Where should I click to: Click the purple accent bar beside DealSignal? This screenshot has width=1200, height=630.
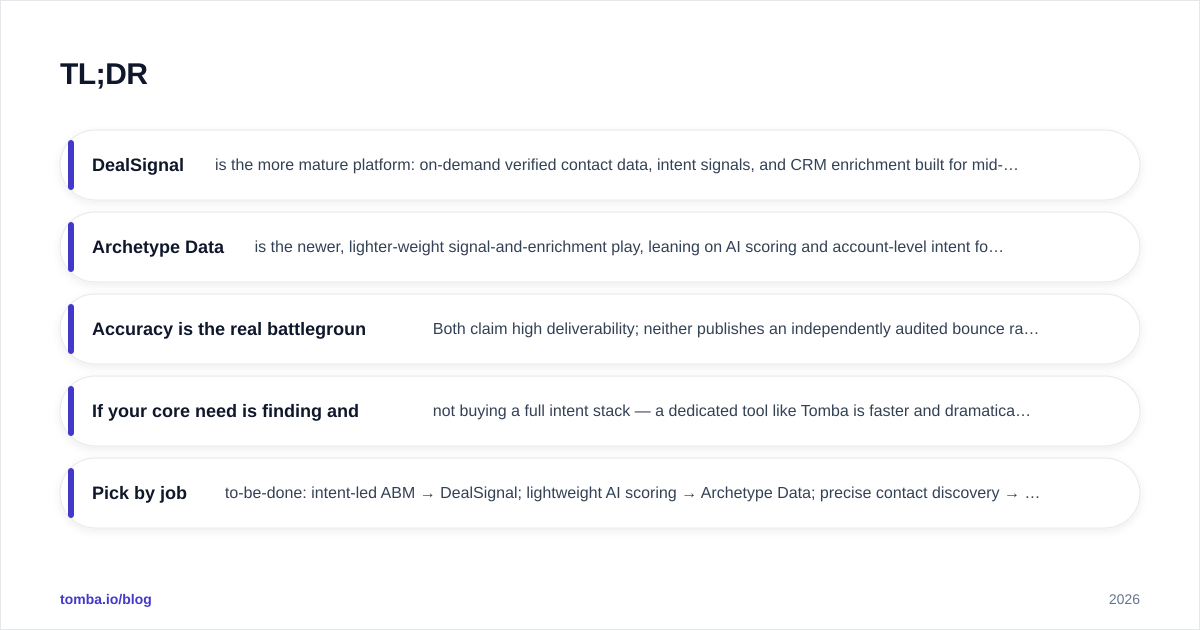tap(71, 165)
